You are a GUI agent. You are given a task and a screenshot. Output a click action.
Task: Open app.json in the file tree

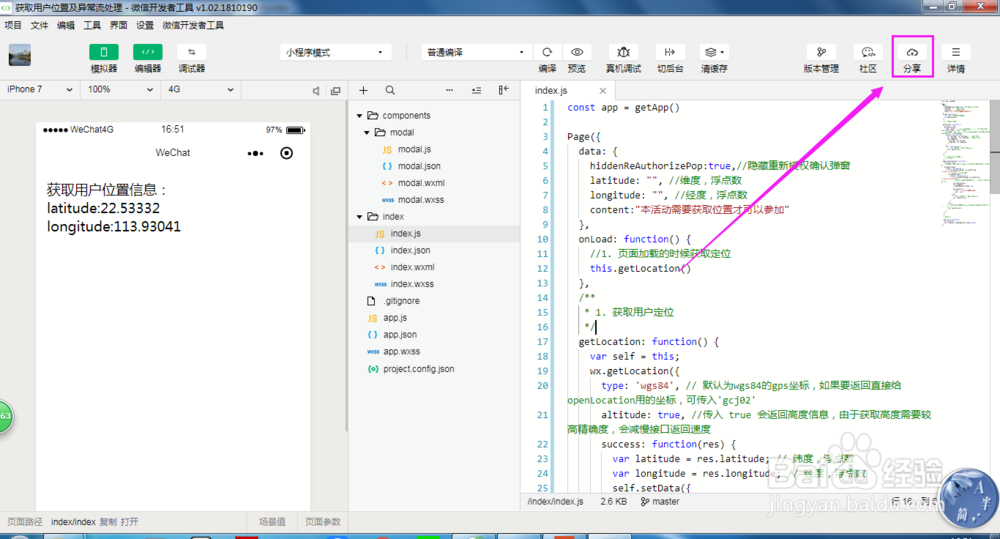point(399,335)
